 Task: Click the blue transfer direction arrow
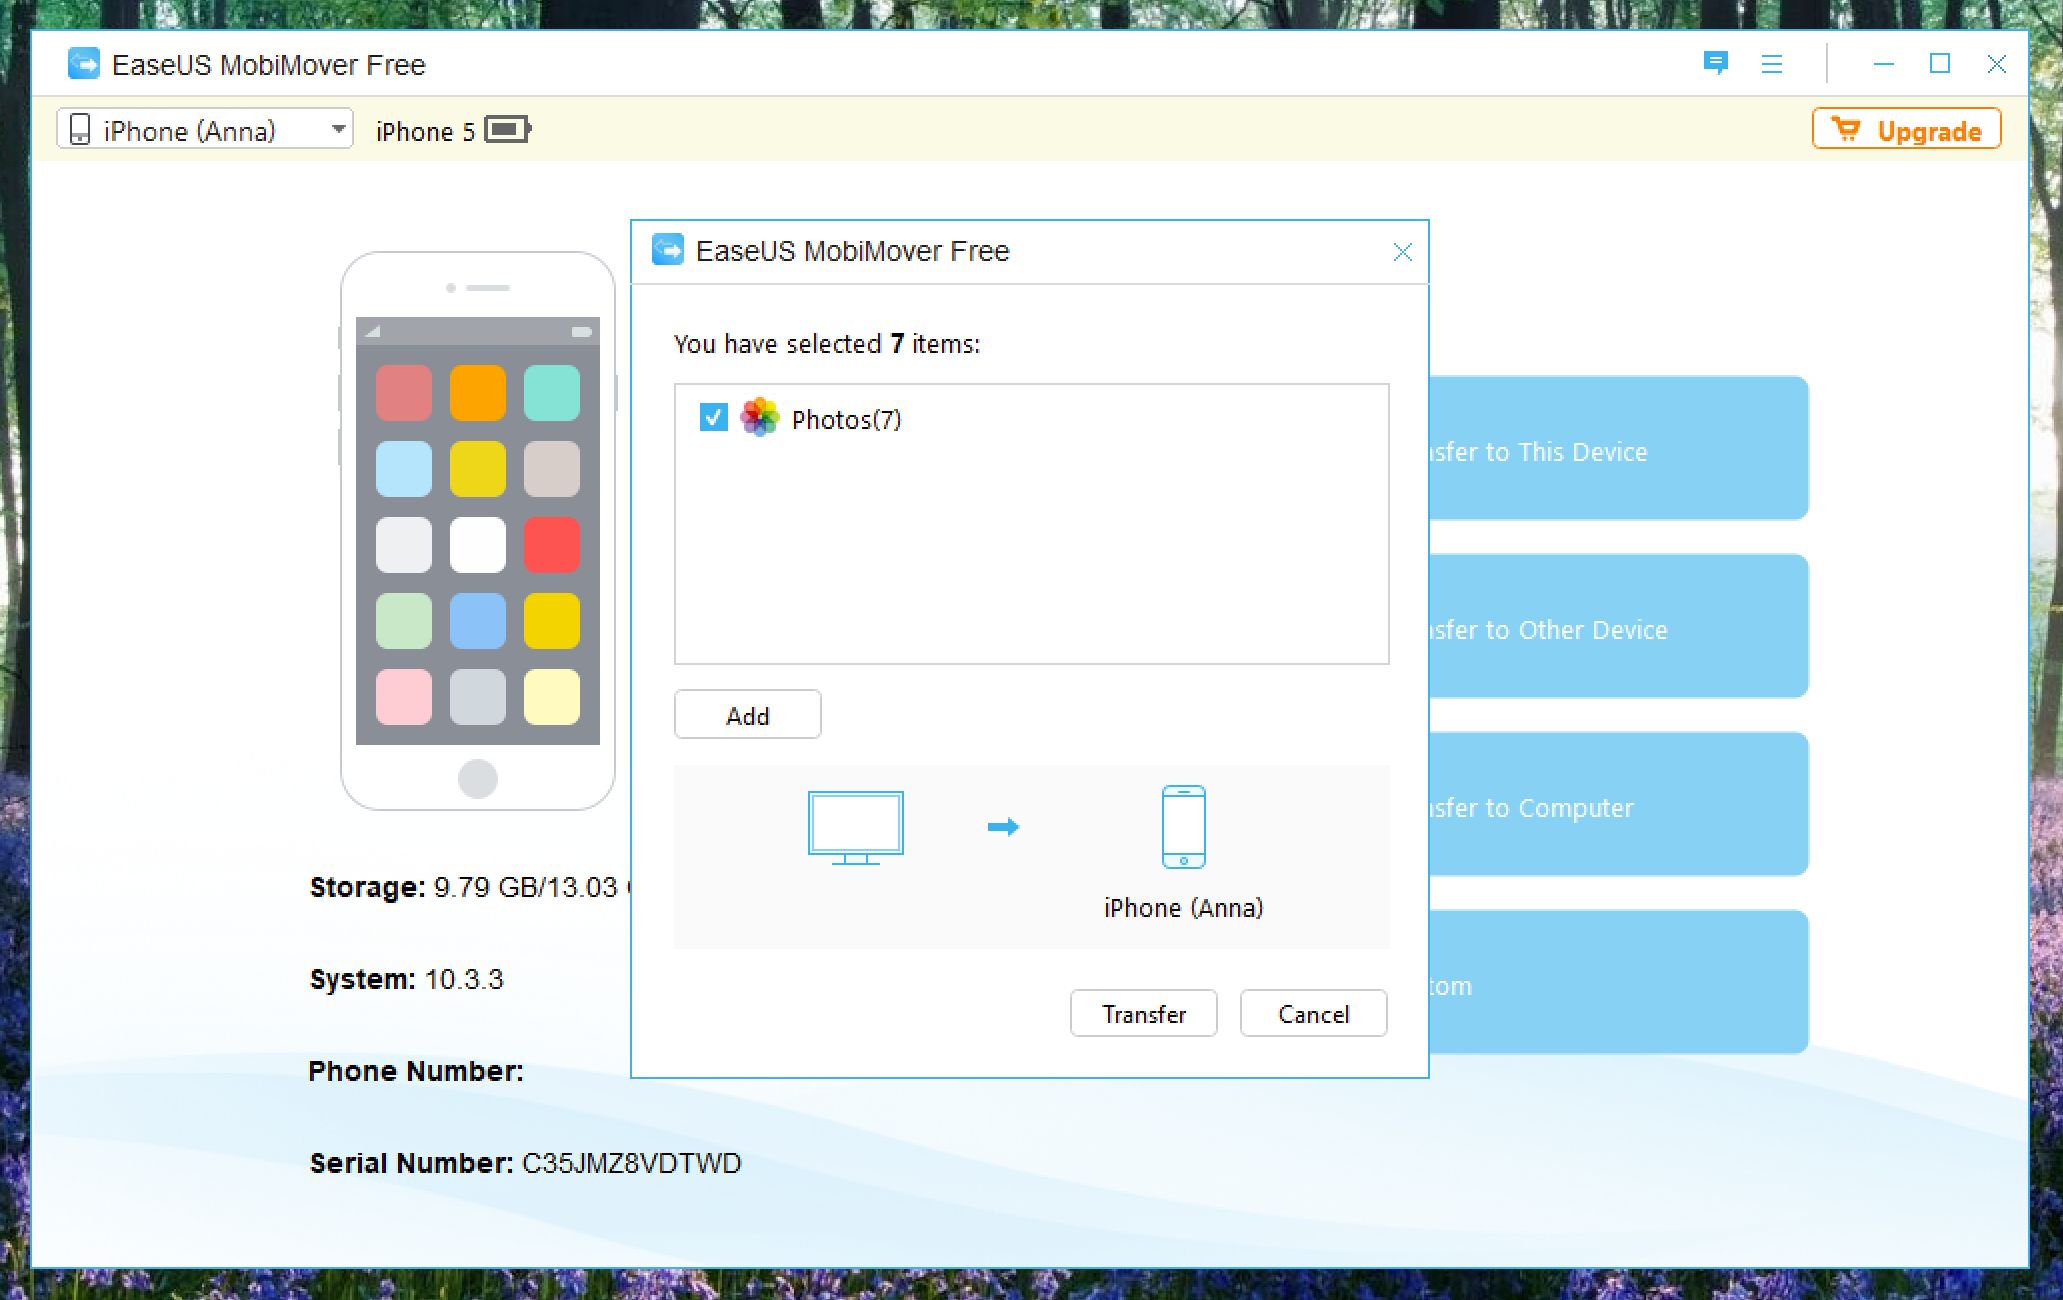point(1002,827)
